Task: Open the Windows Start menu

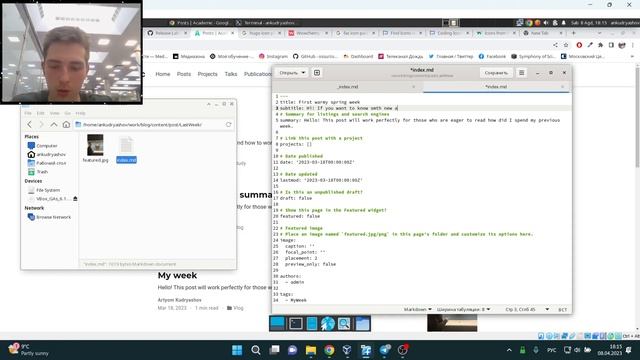Action: [237, 350]
